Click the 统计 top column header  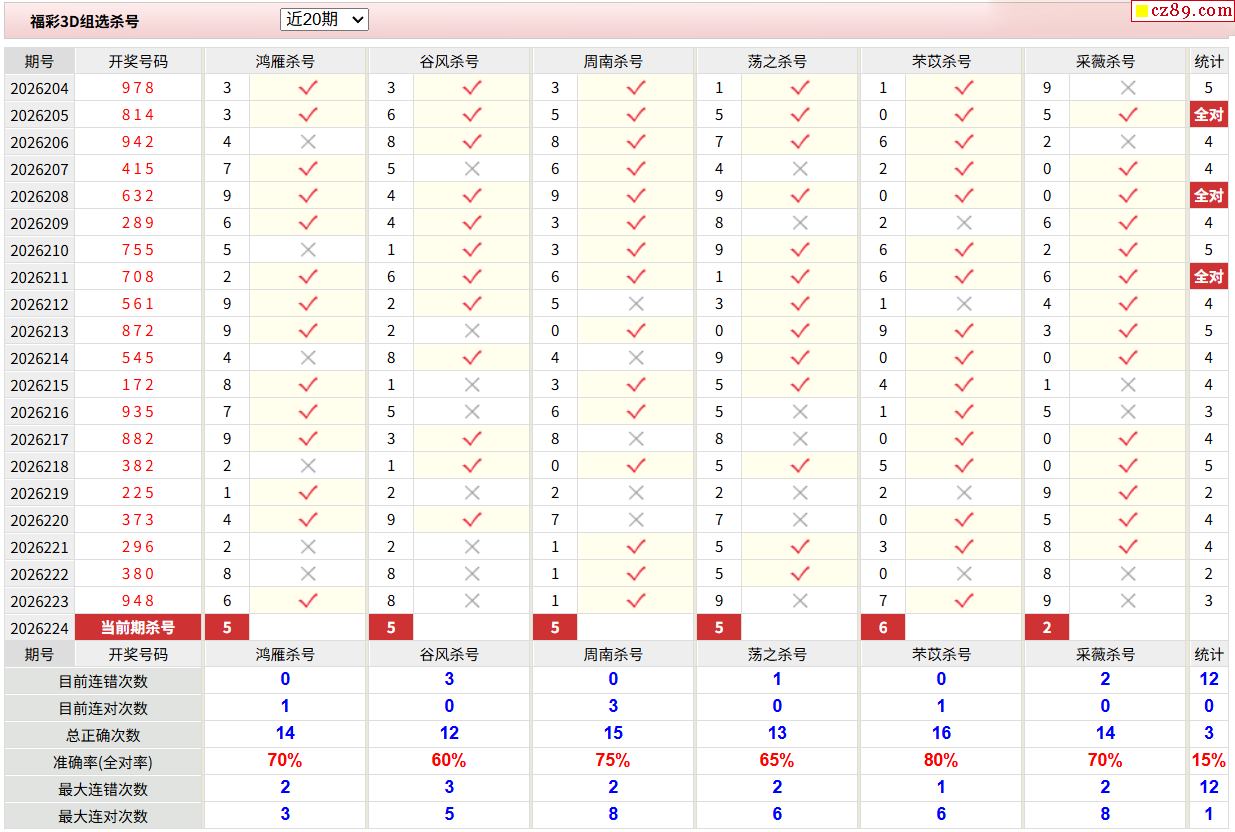1209,61
